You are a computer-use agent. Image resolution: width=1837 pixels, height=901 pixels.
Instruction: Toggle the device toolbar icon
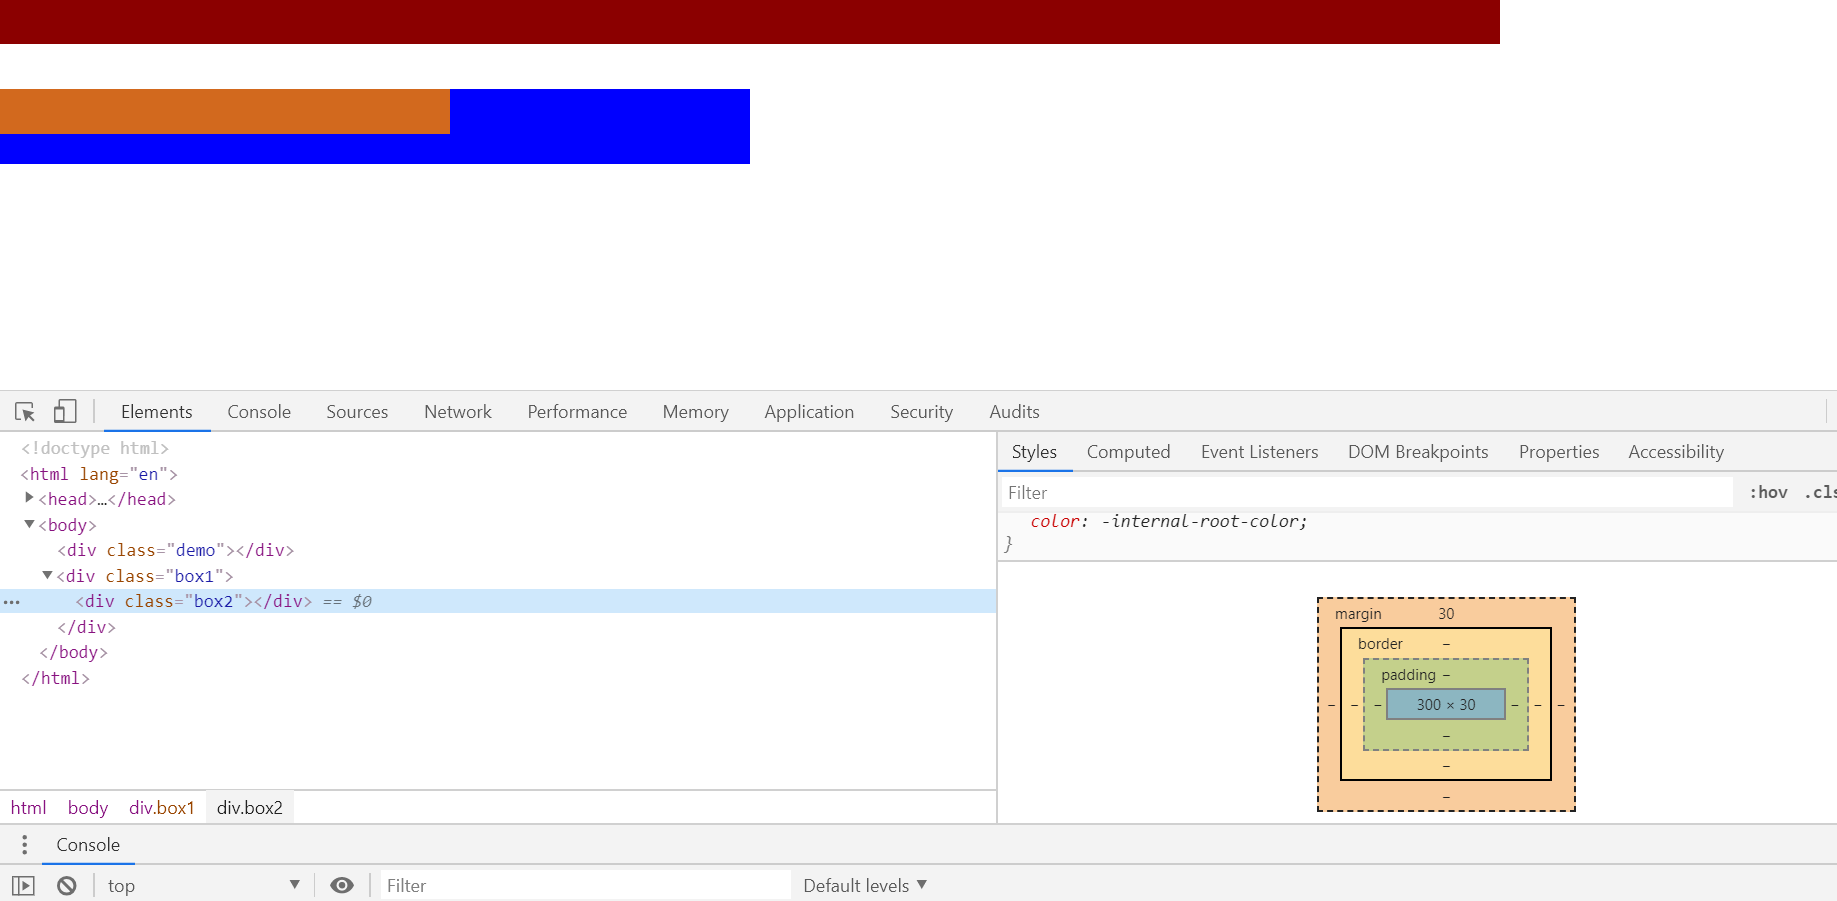(65, 412)
